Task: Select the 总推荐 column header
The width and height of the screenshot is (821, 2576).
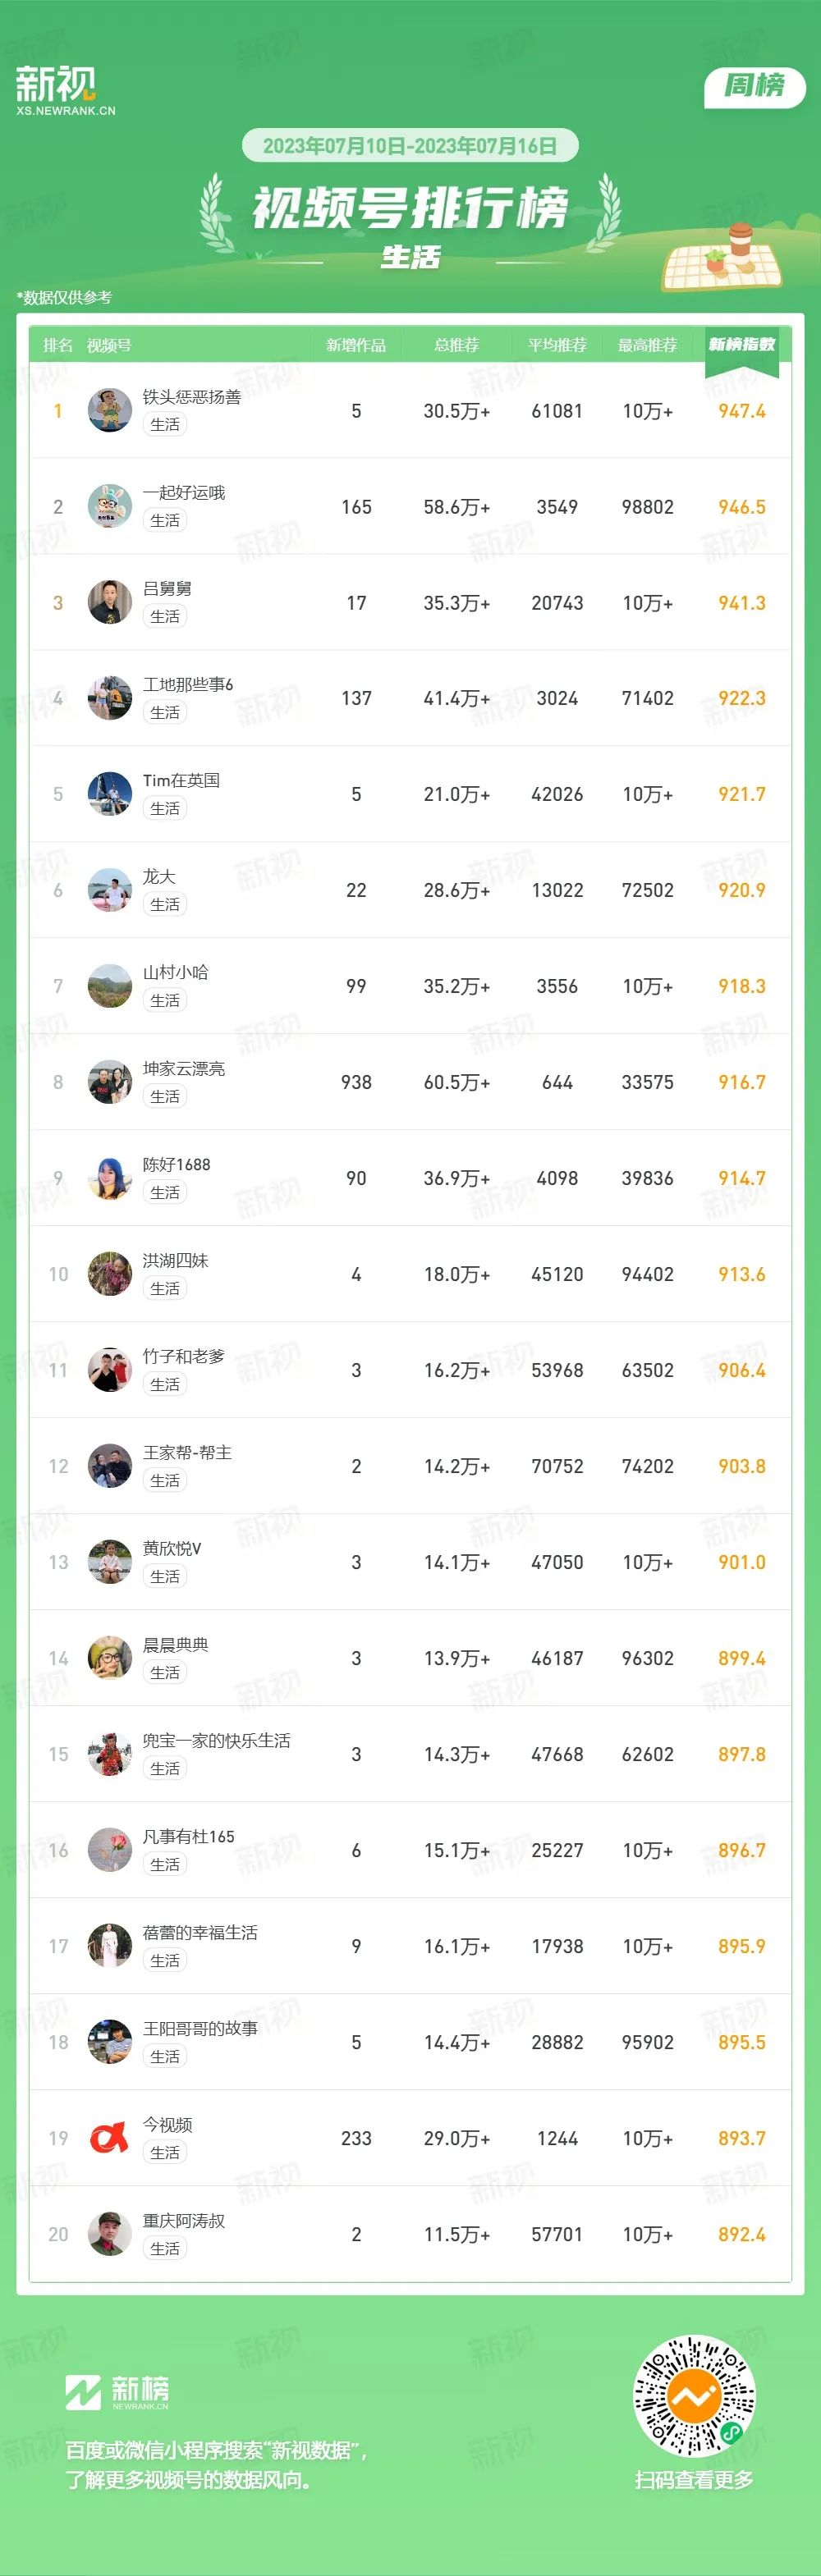Action: pos(456,345)
